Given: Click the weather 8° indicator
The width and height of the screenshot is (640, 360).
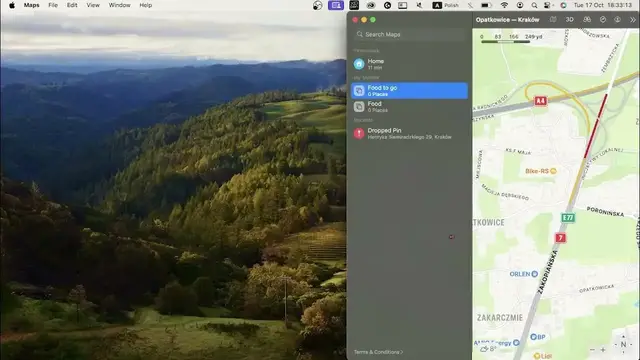Looking at the screenshot, I should click(489, 349).
